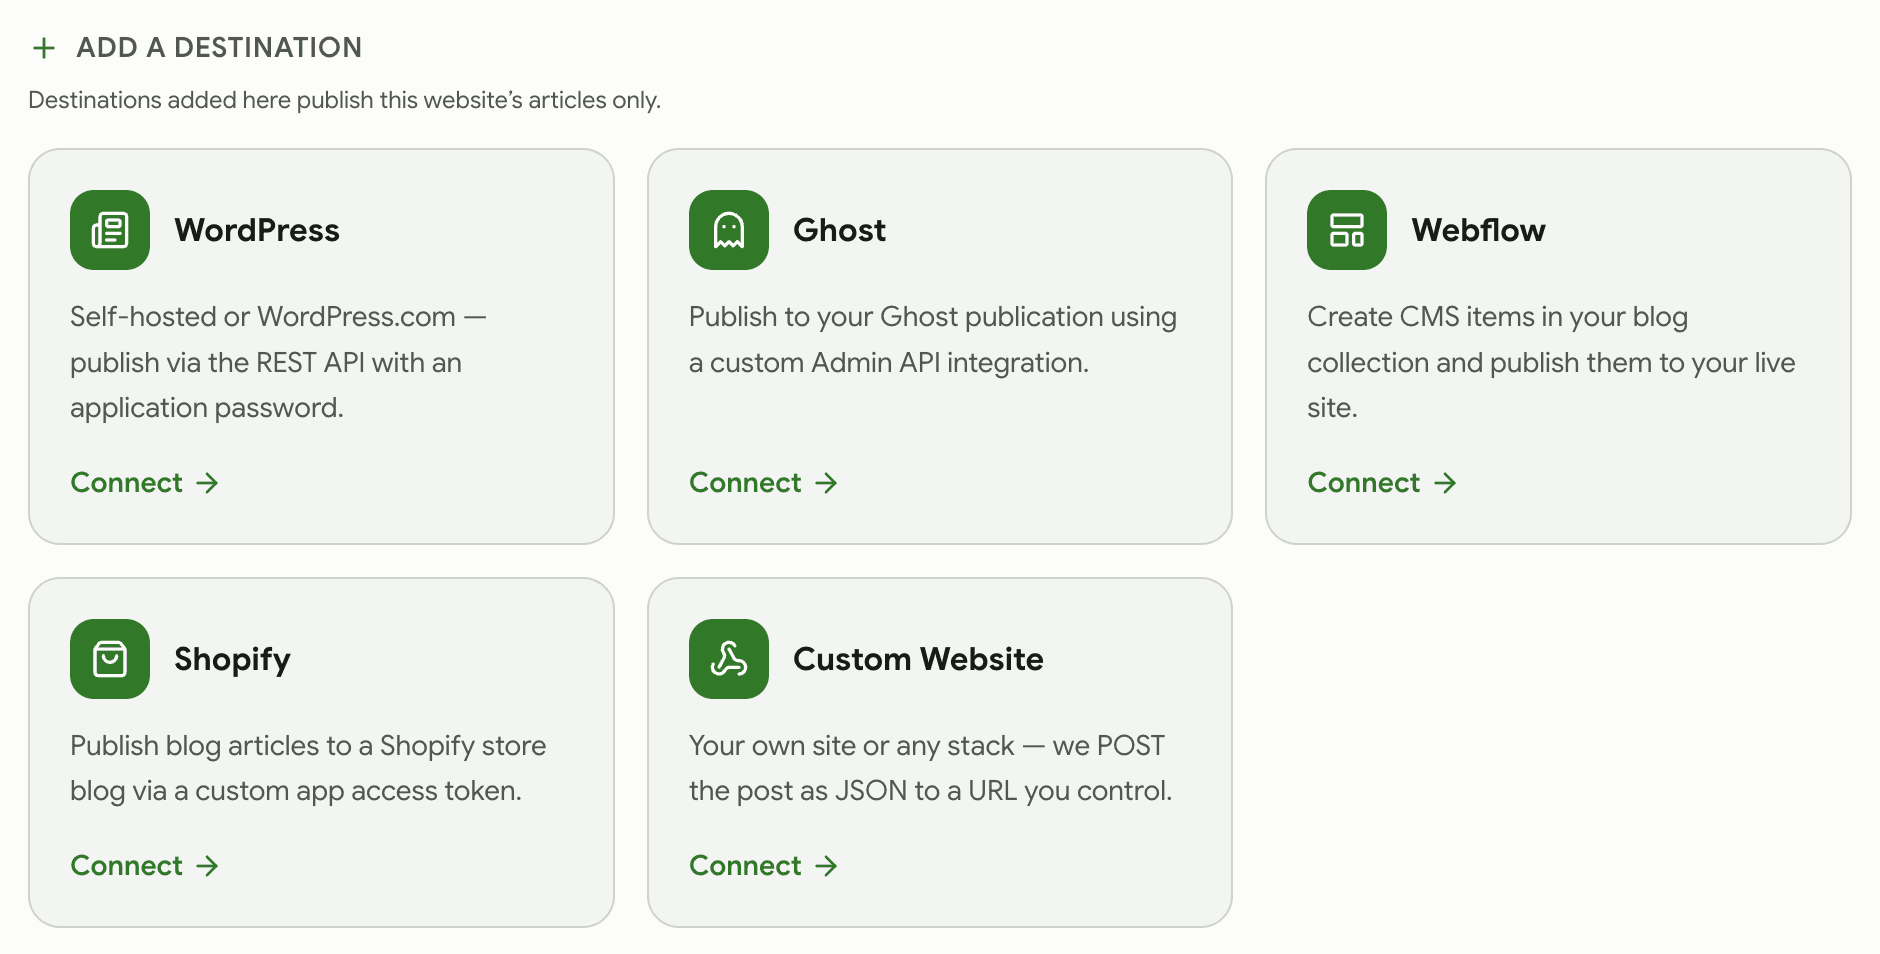Click the Shopify card title
Image resolution: width=1880 pixels, height=954 pixels.
[232, 660]
